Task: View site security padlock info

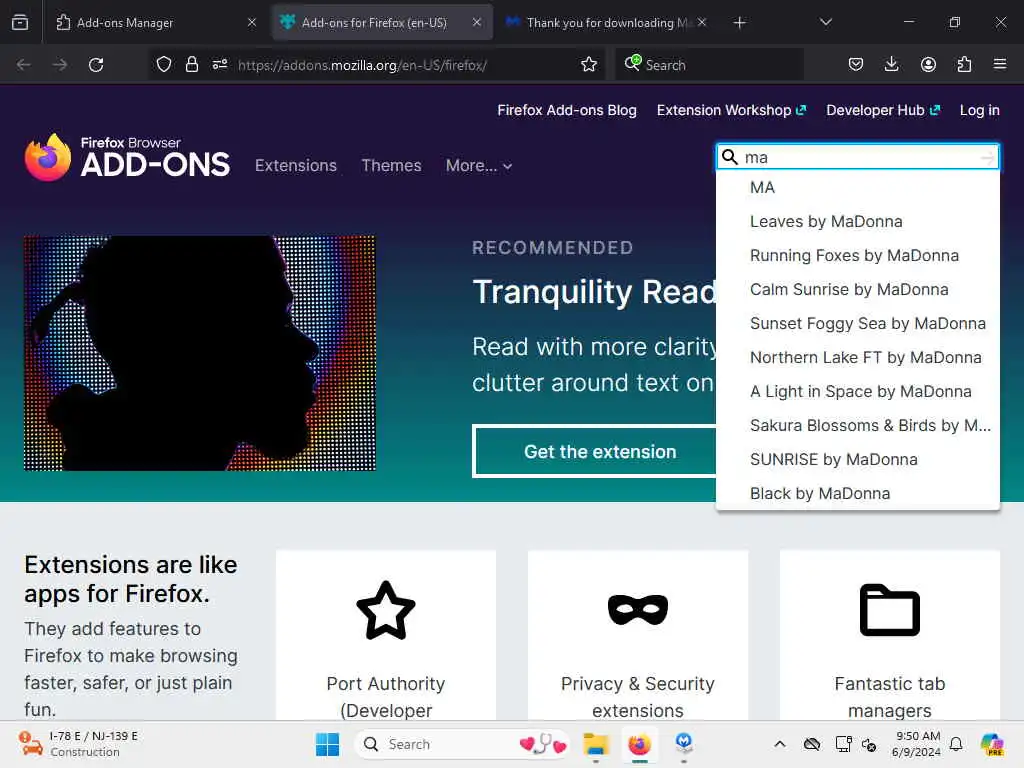Action: coord(192,64)
